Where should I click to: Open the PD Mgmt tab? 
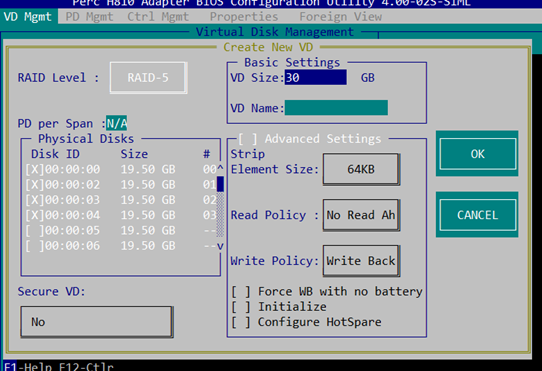click(x=89, y=17)
